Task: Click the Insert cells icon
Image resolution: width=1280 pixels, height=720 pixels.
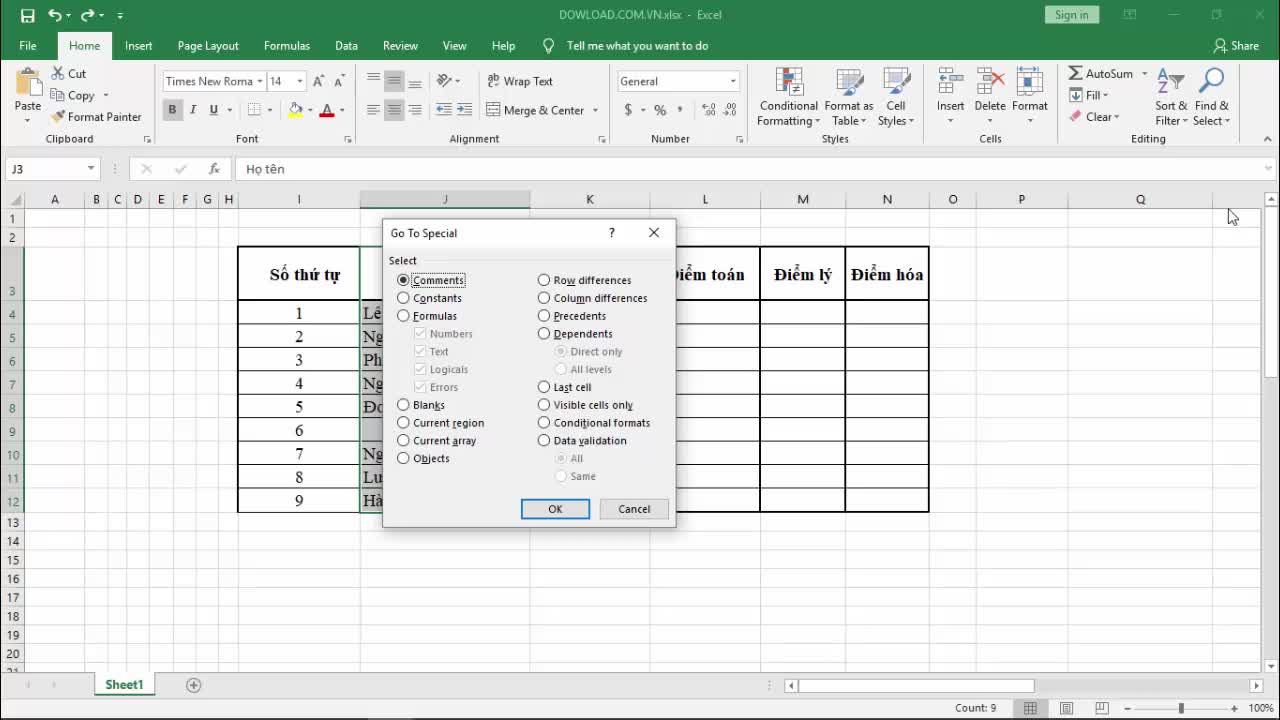Action: [x=951, y=83]
